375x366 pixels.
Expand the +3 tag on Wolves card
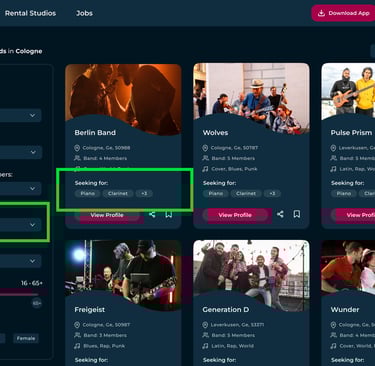coord(272,193)
